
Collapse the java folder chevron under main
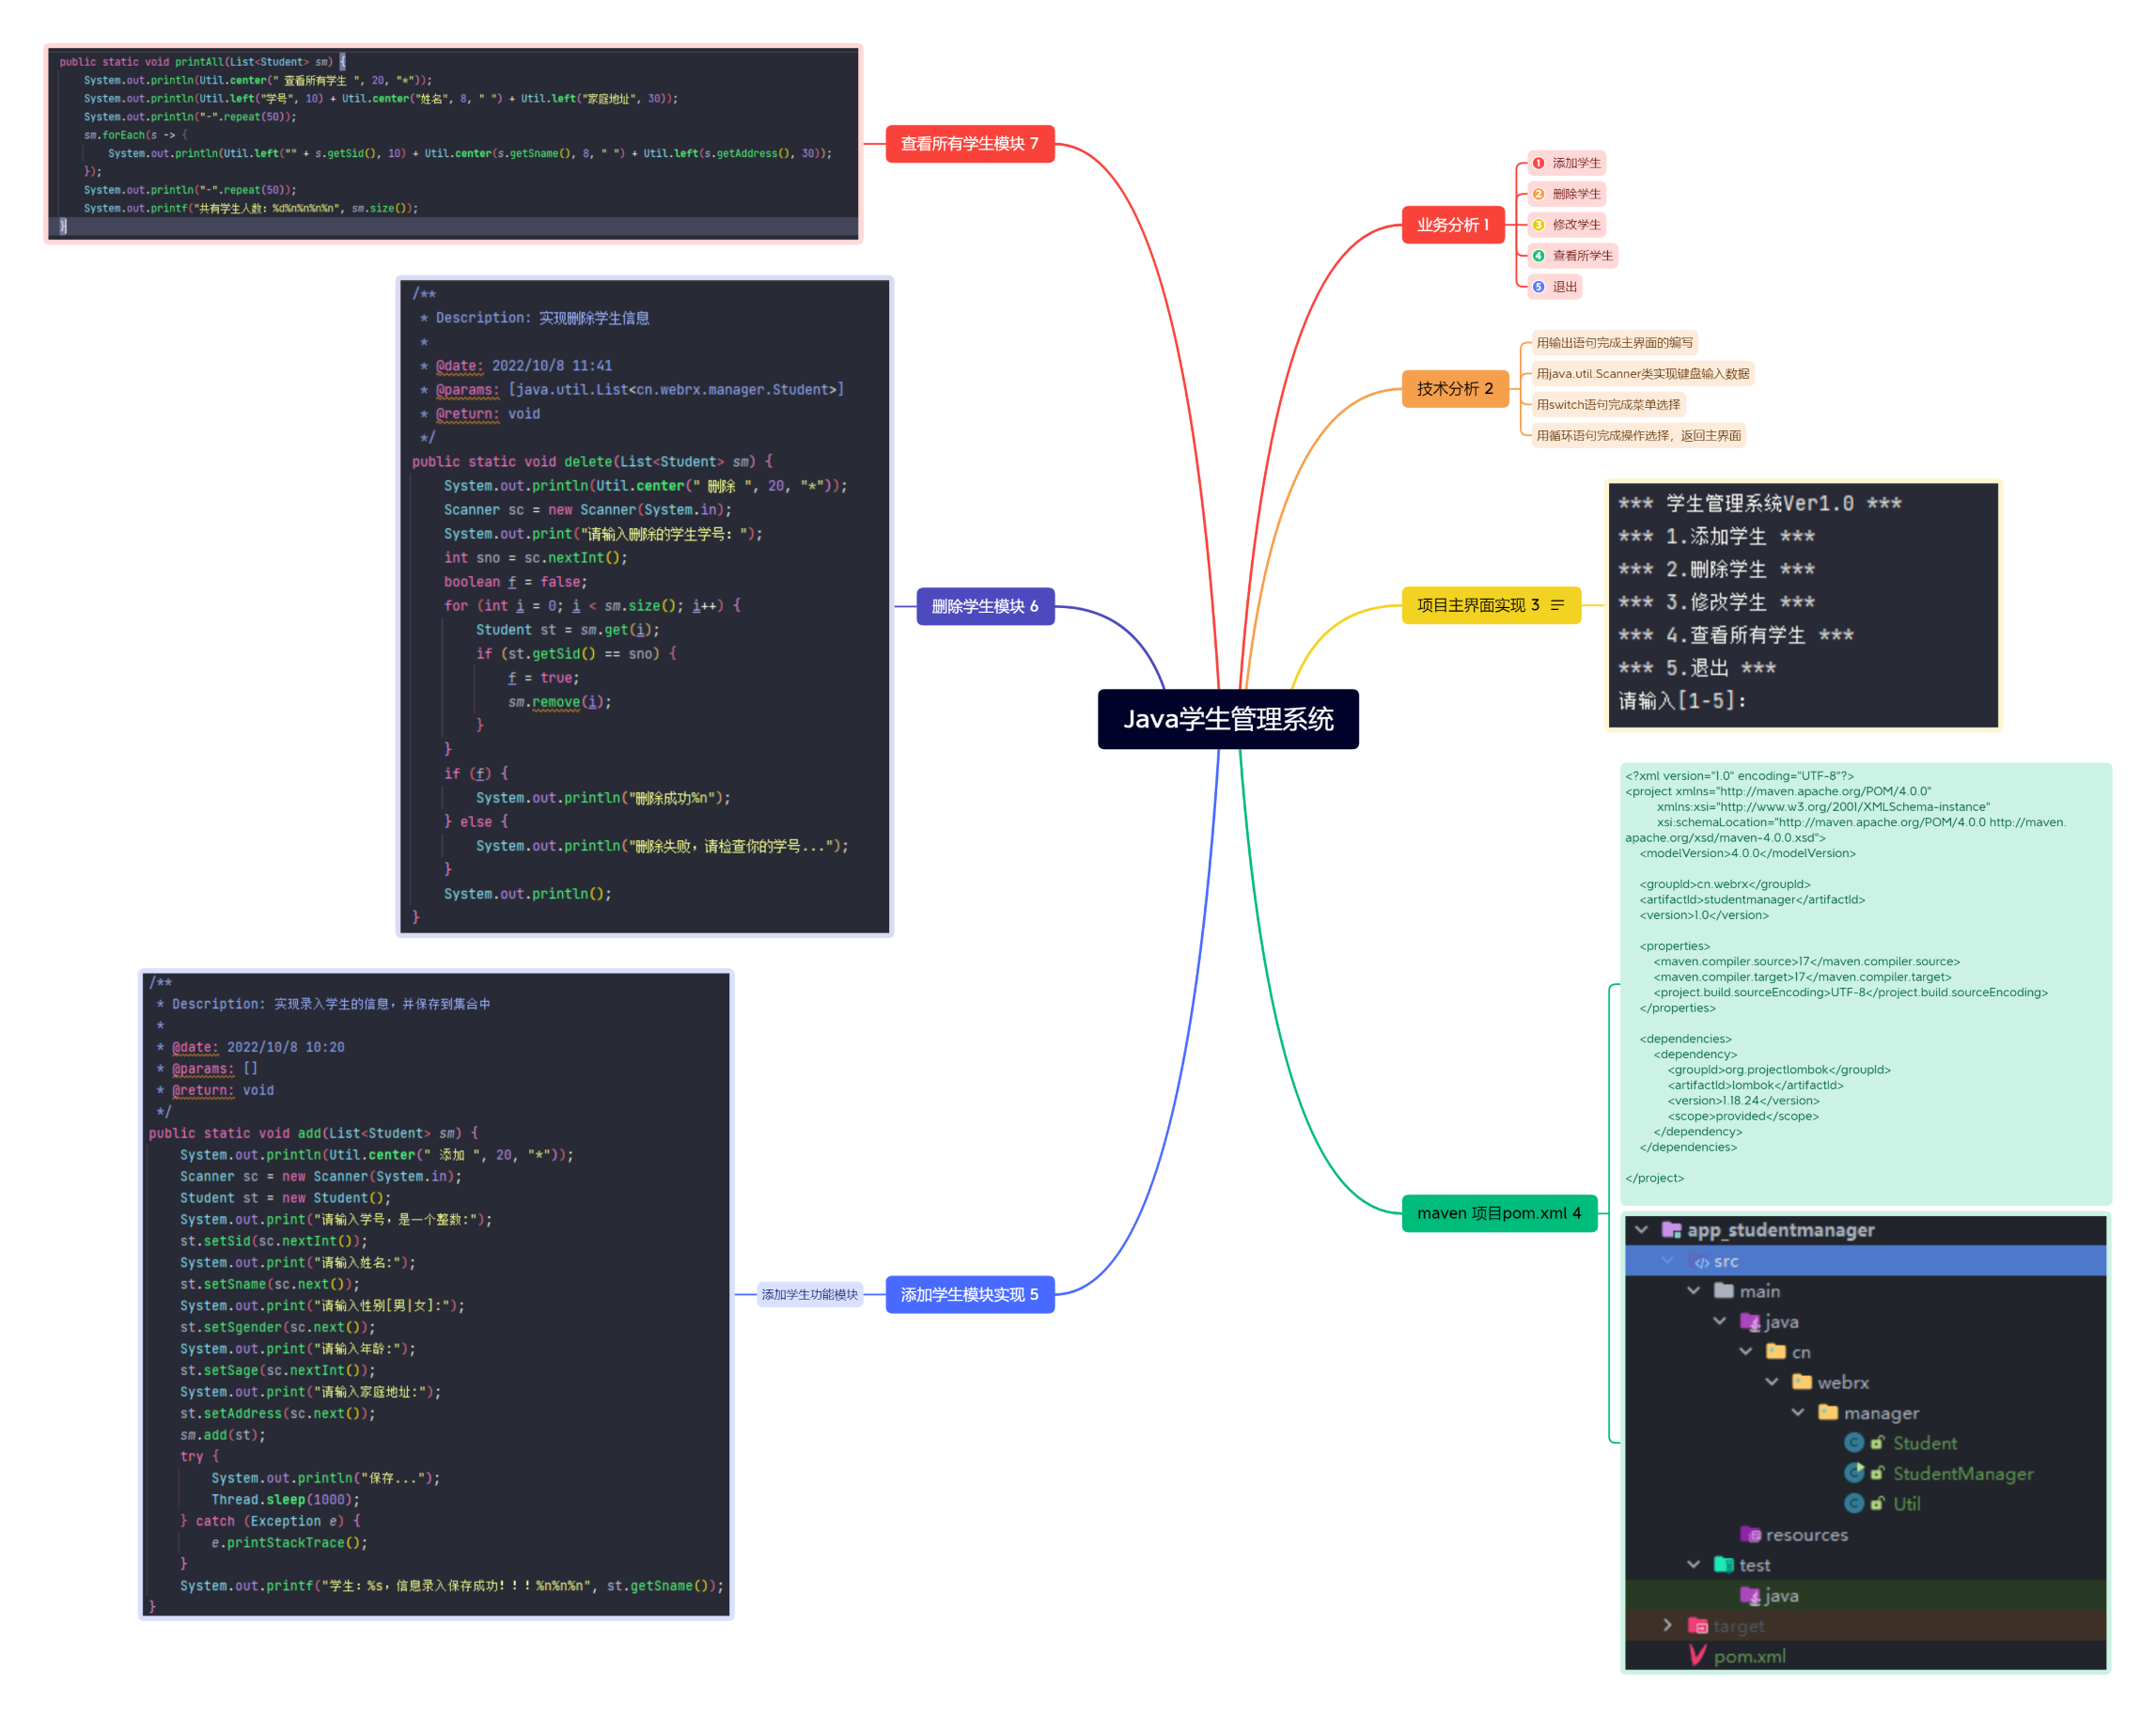click(x=1719, y=1321)
